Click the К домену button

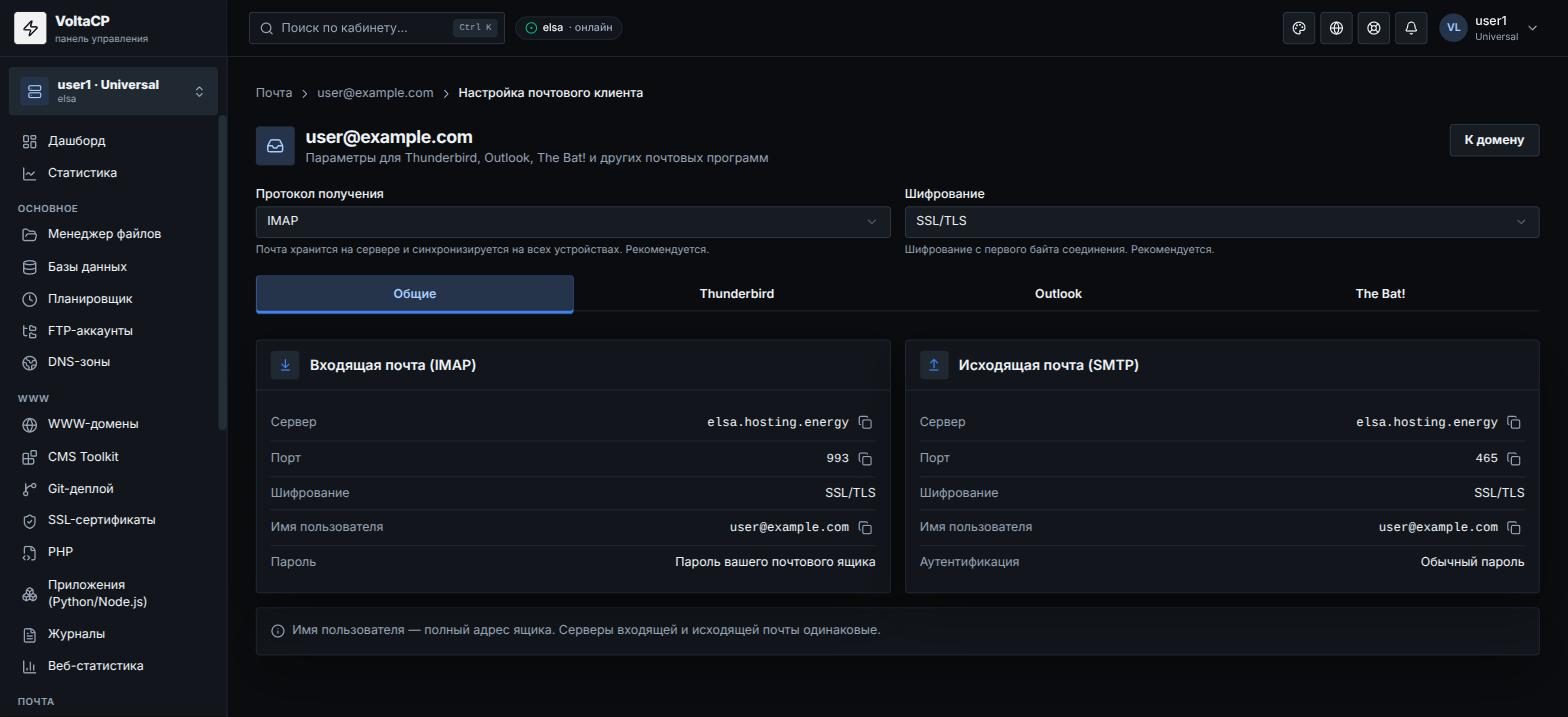pos(1494,140)
